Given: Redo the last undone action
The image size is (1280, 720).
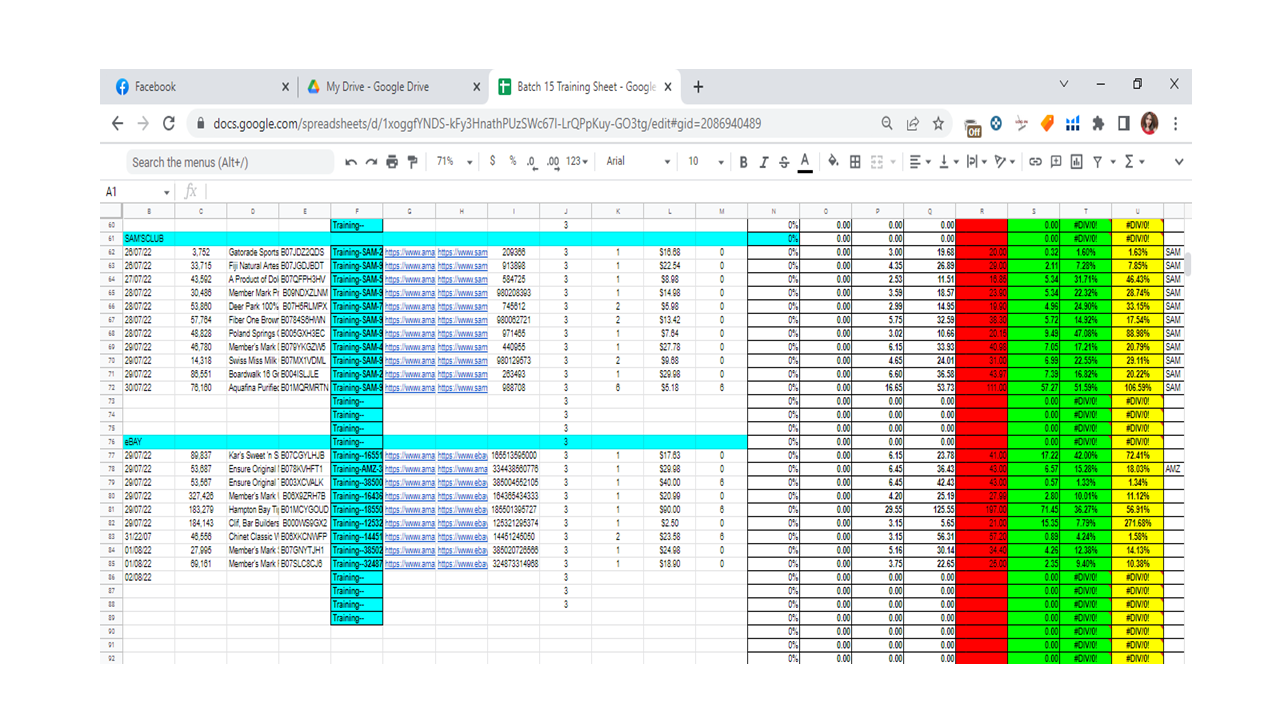Looking at the screenshot, I should coord(371,162).
